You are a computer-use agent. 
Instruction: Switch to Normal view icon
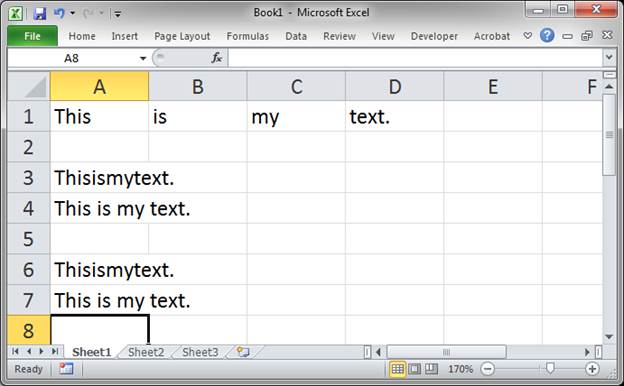coord(397,369)
